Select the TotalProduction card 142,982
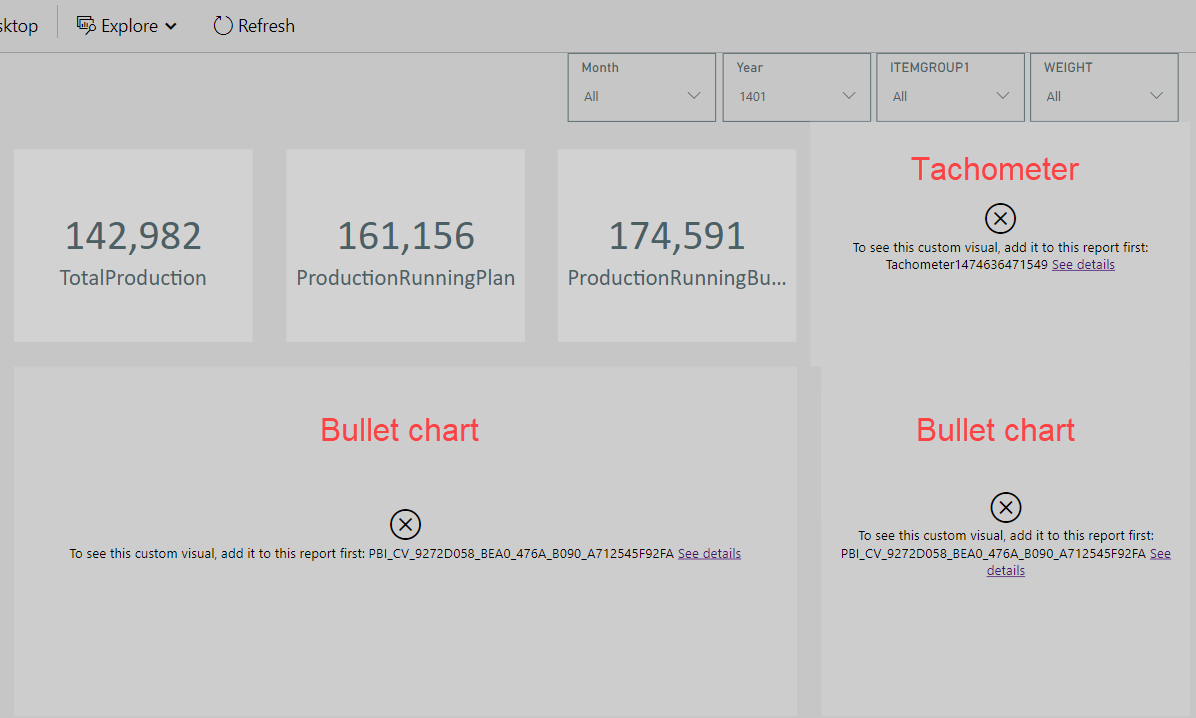The image size is (1196, 718). pos(133,246)
